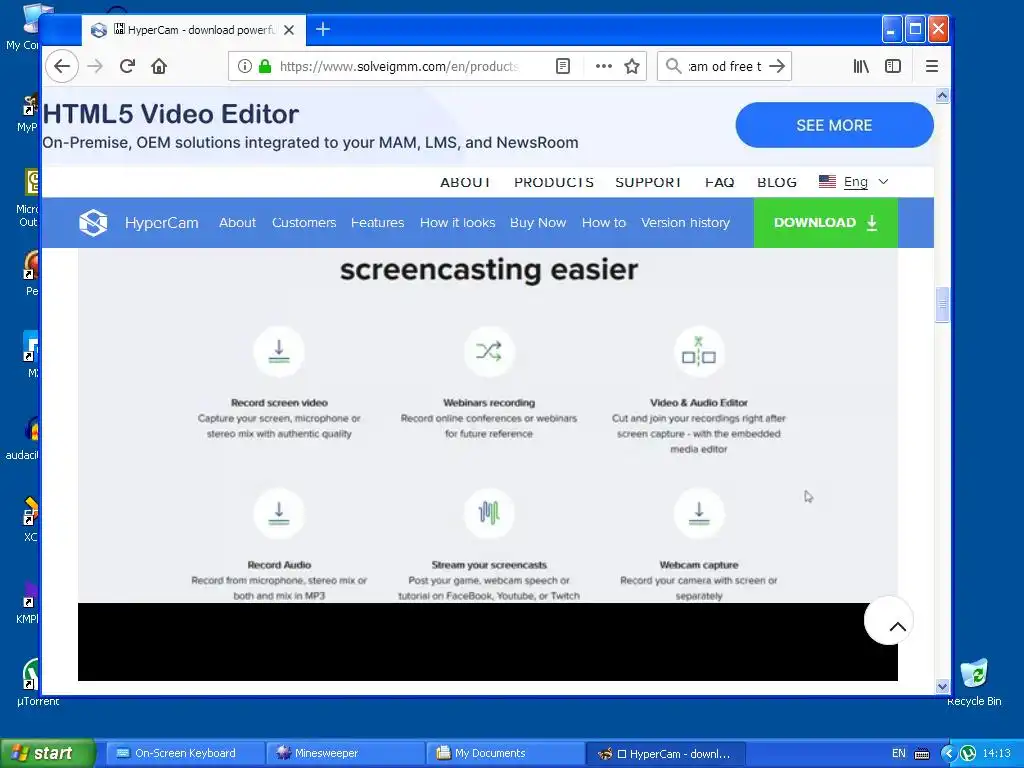Go back using the browser back arrow
Image resolution: width=1024 pixels, height=768 pixels.
tap(62, 66)
